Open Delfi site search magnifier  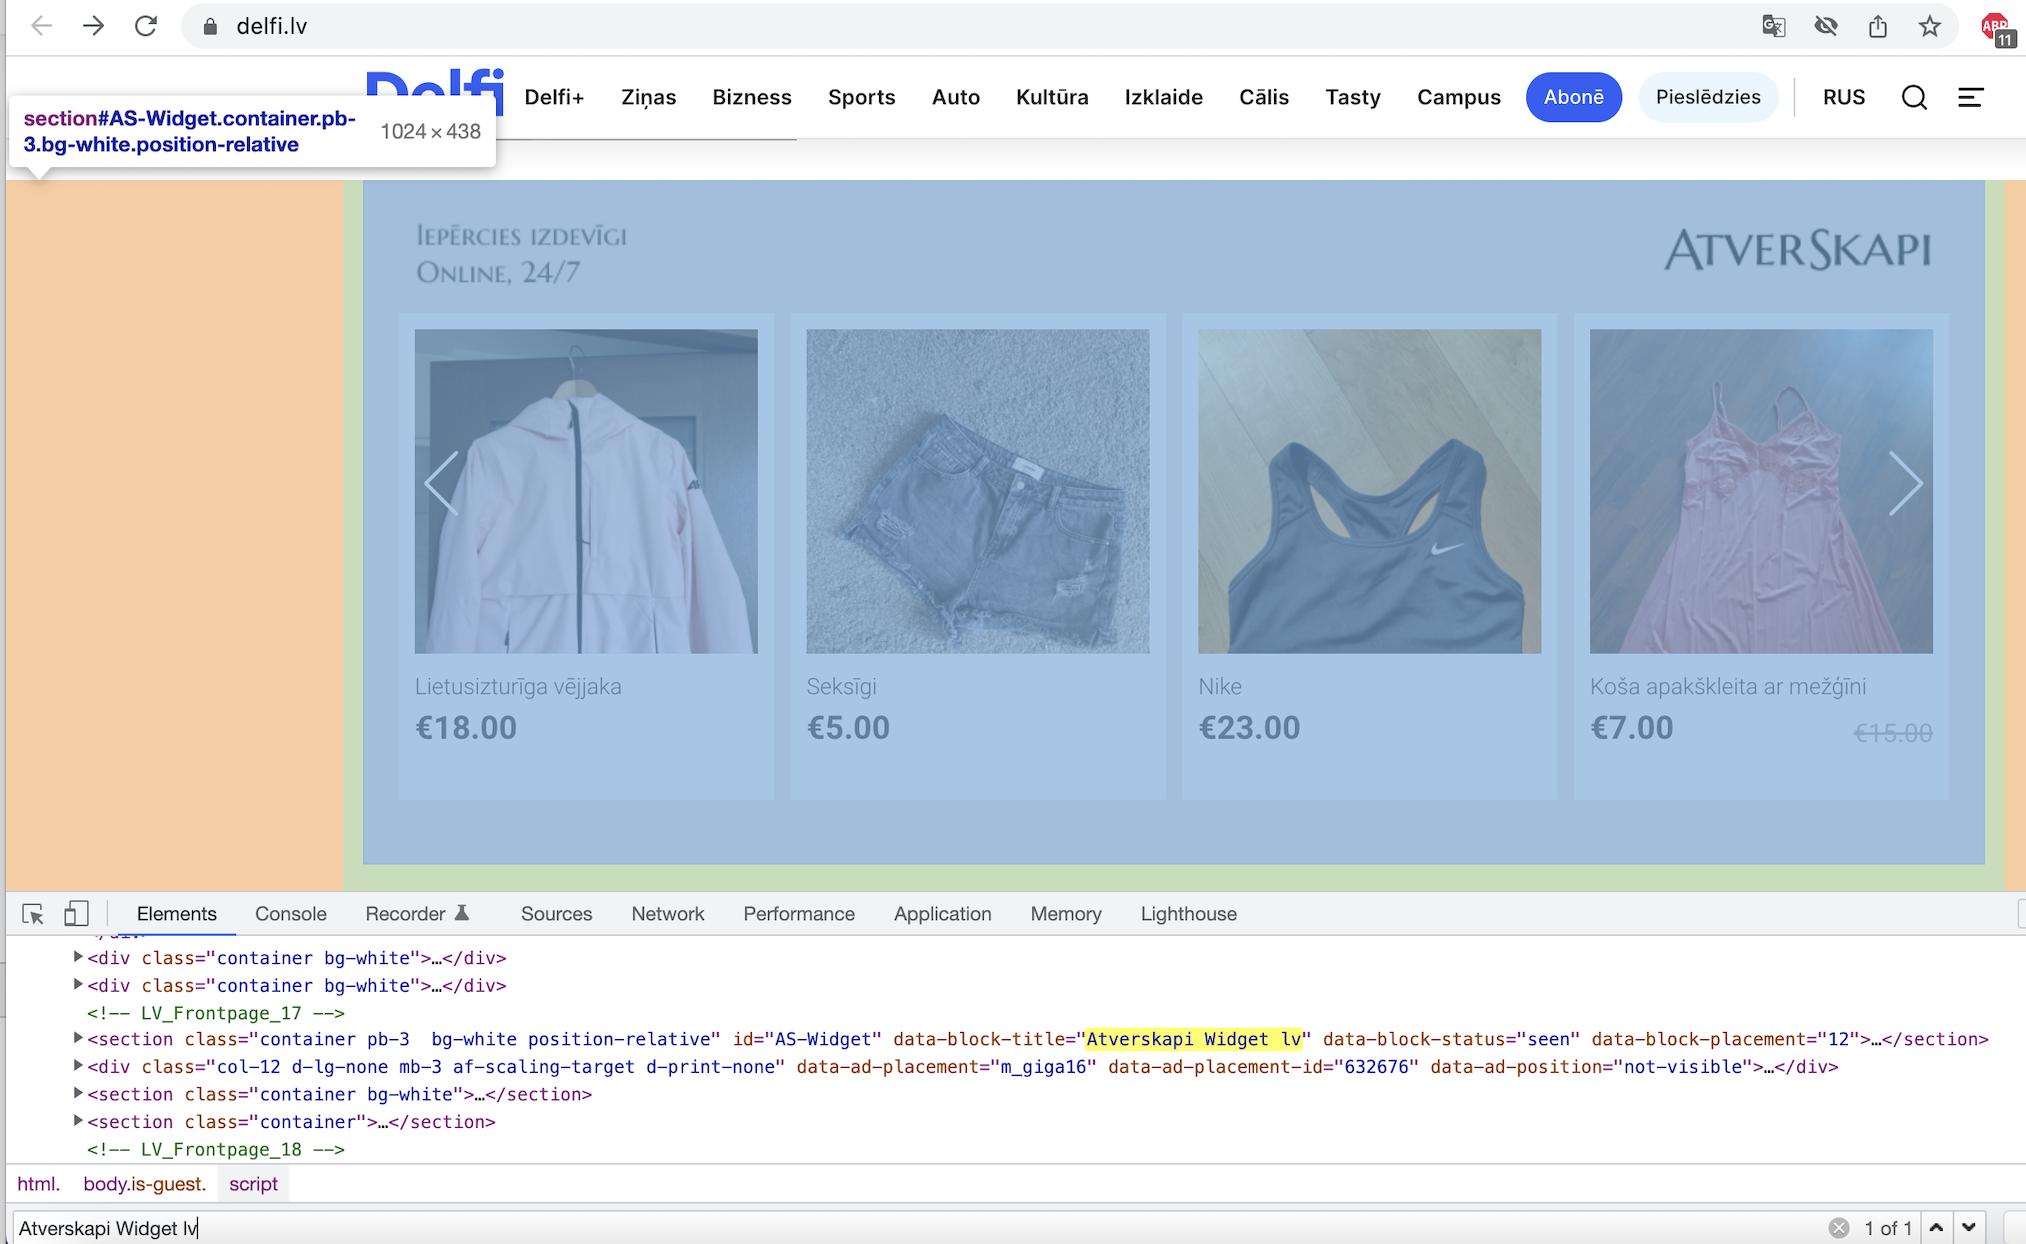click(x=1914, y=97)
